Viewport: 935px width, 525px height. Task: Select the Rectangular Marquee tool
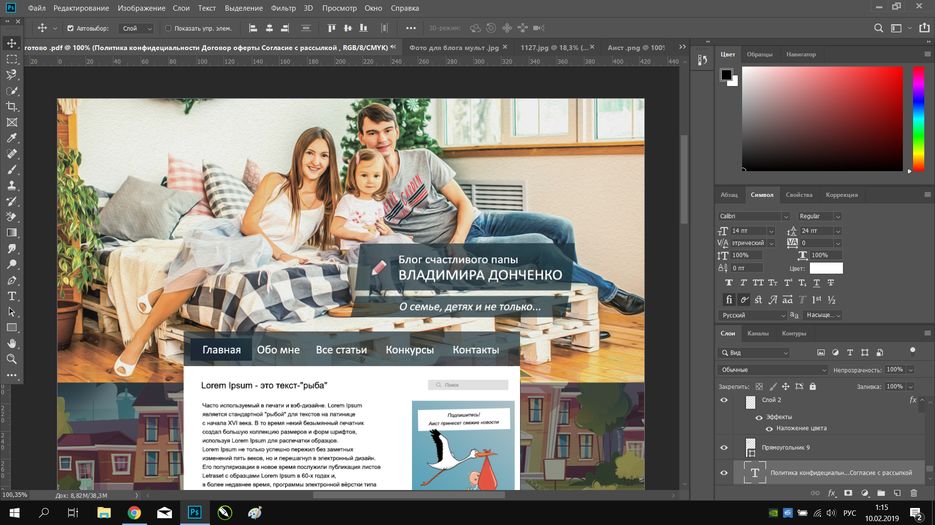(11, 59)
